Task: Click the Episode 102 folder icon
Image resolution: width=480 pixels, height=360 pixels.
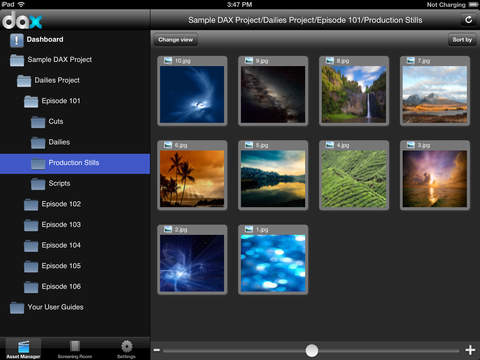Action: (x=31, y=204)
